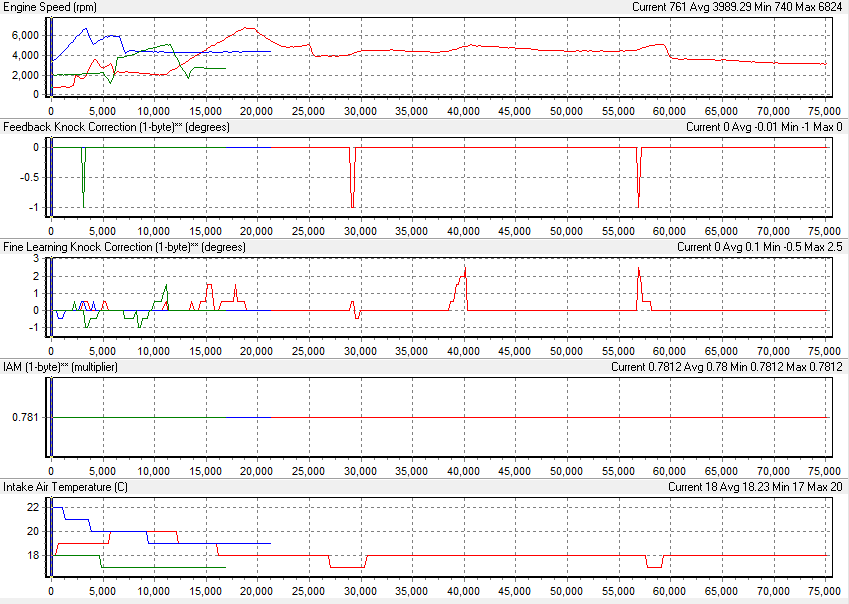Click the IAM statistics readout text
Viewport: 849px width, 604px height.
coord(724,367)
